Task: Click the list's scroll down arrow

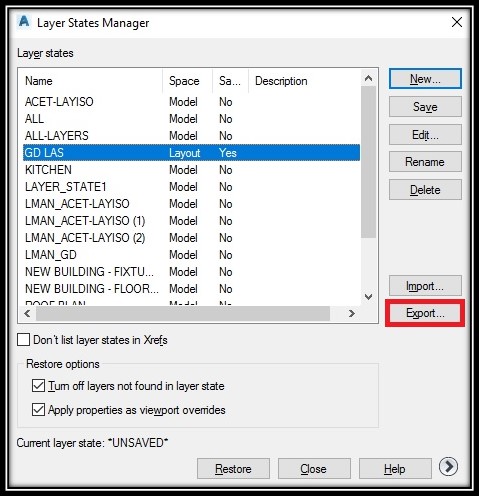Action: pyautogui.click(x=368, y=296)
